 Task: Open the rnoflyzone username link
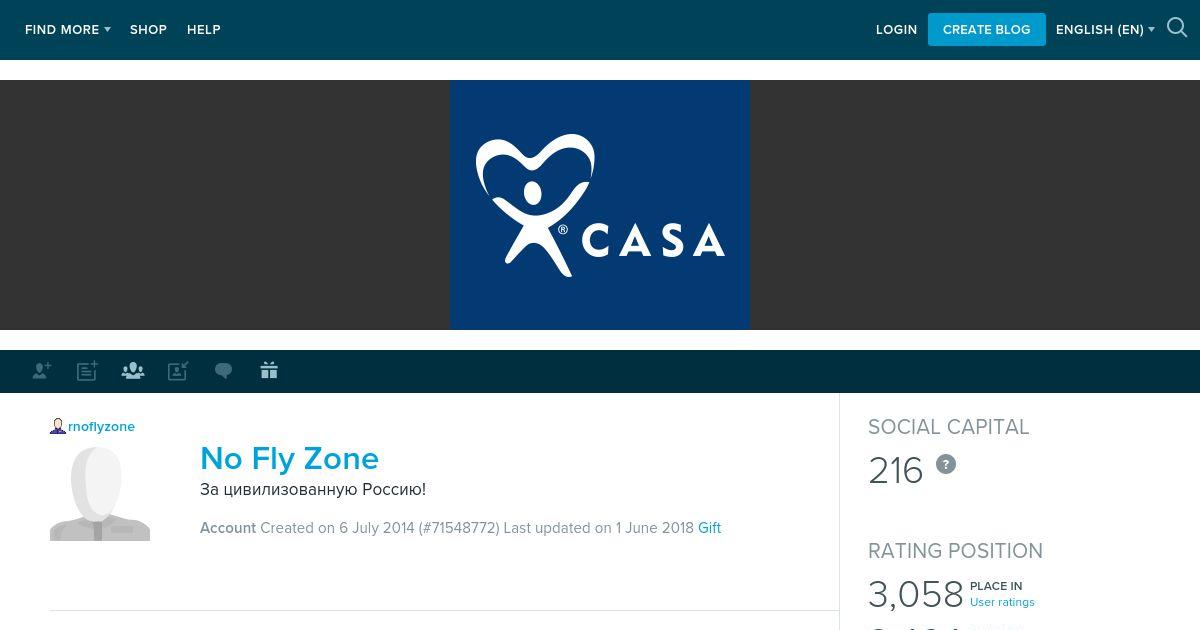(101, 427)
